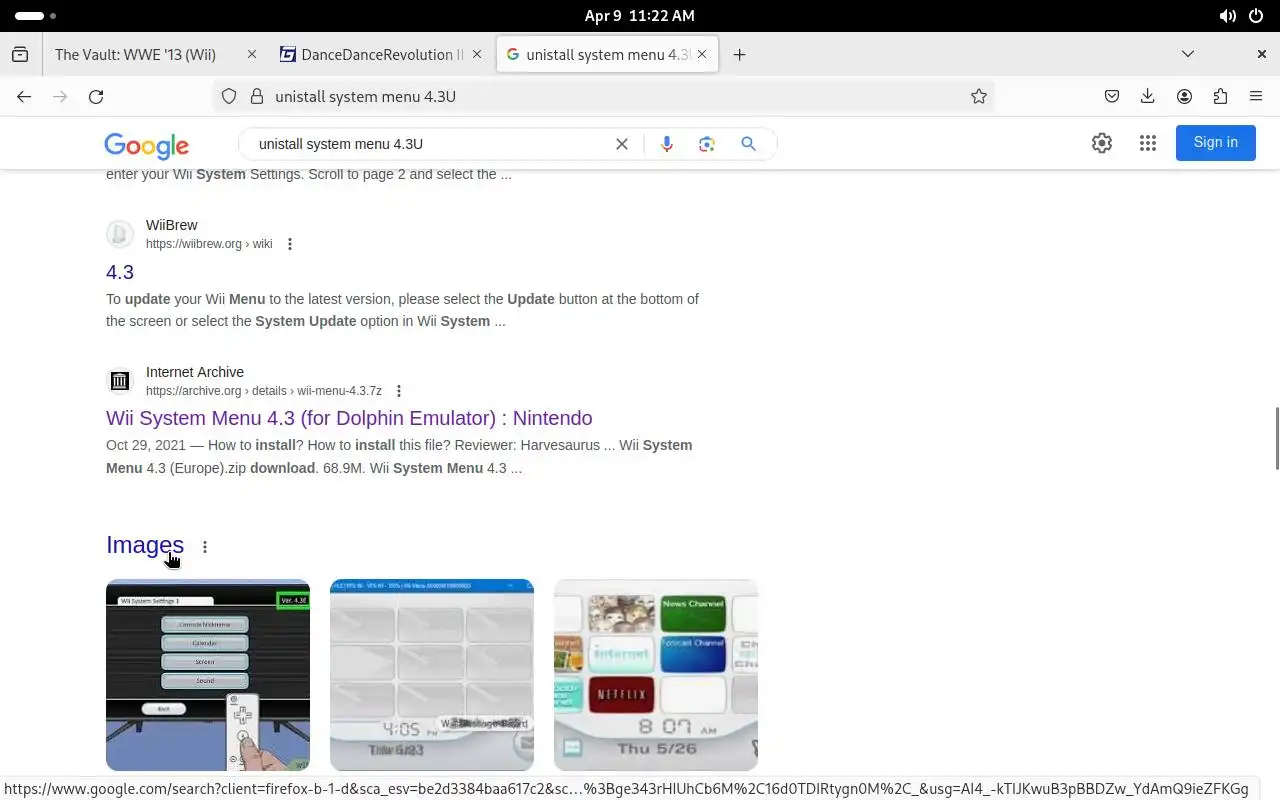The height and width of the screenshot is (800, 1280).
Task: Go to the Google logo homepage
Action: point(146,146)
